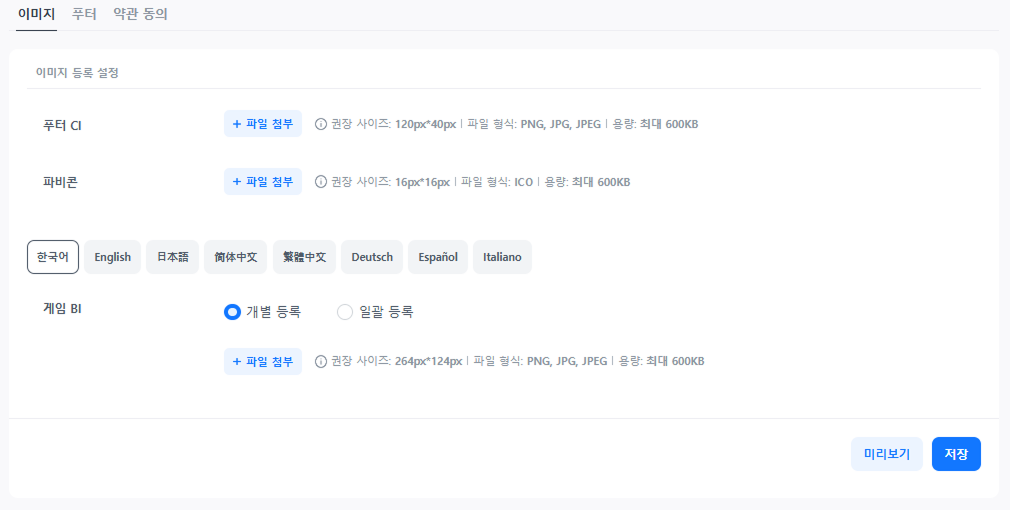Select the 일괄 등록 radio option
1010x510 pixels.
click(x=345, y=312)
